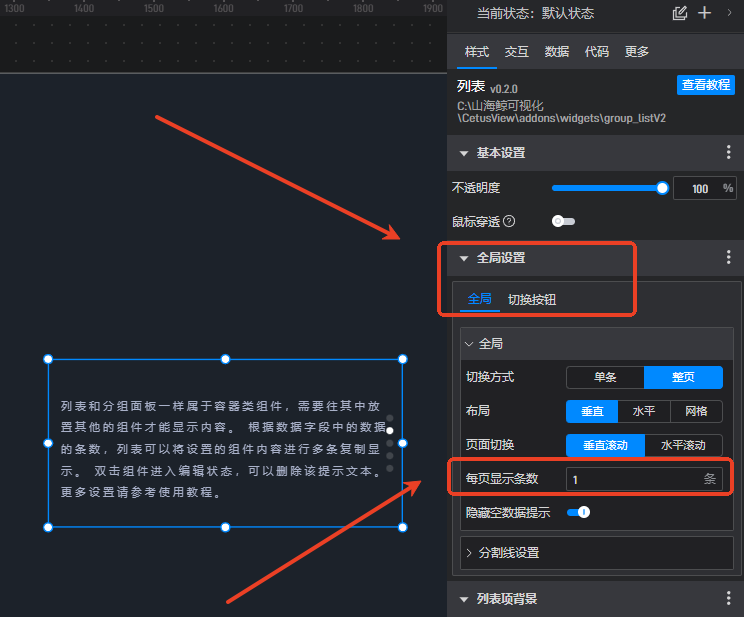Click the 当前状态: 默认状态 label
The image size is (744, 617).
(535, 13)
